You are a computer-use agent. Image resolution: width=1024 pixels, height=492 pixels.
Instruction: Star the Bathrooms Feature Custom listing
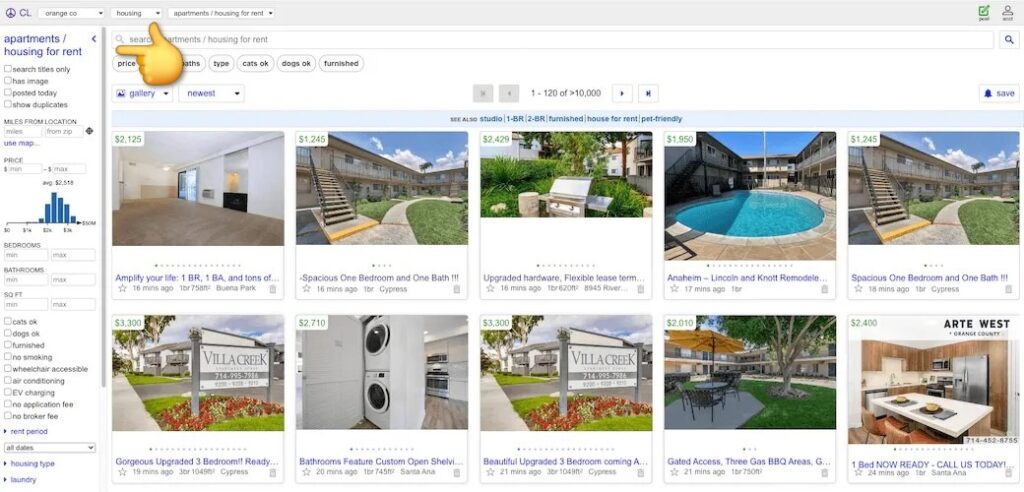(x=306, y=472)
